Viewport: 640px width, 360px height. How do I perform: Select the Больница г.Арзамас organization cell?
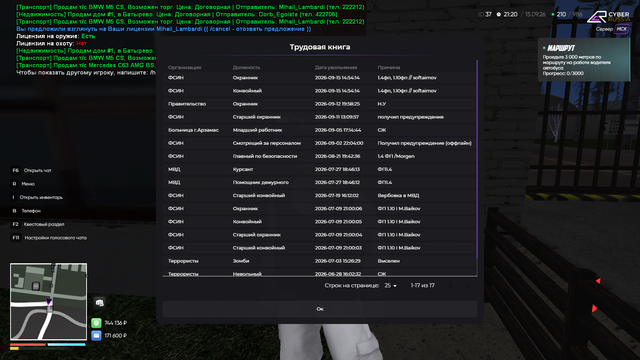tap(193, 130)
